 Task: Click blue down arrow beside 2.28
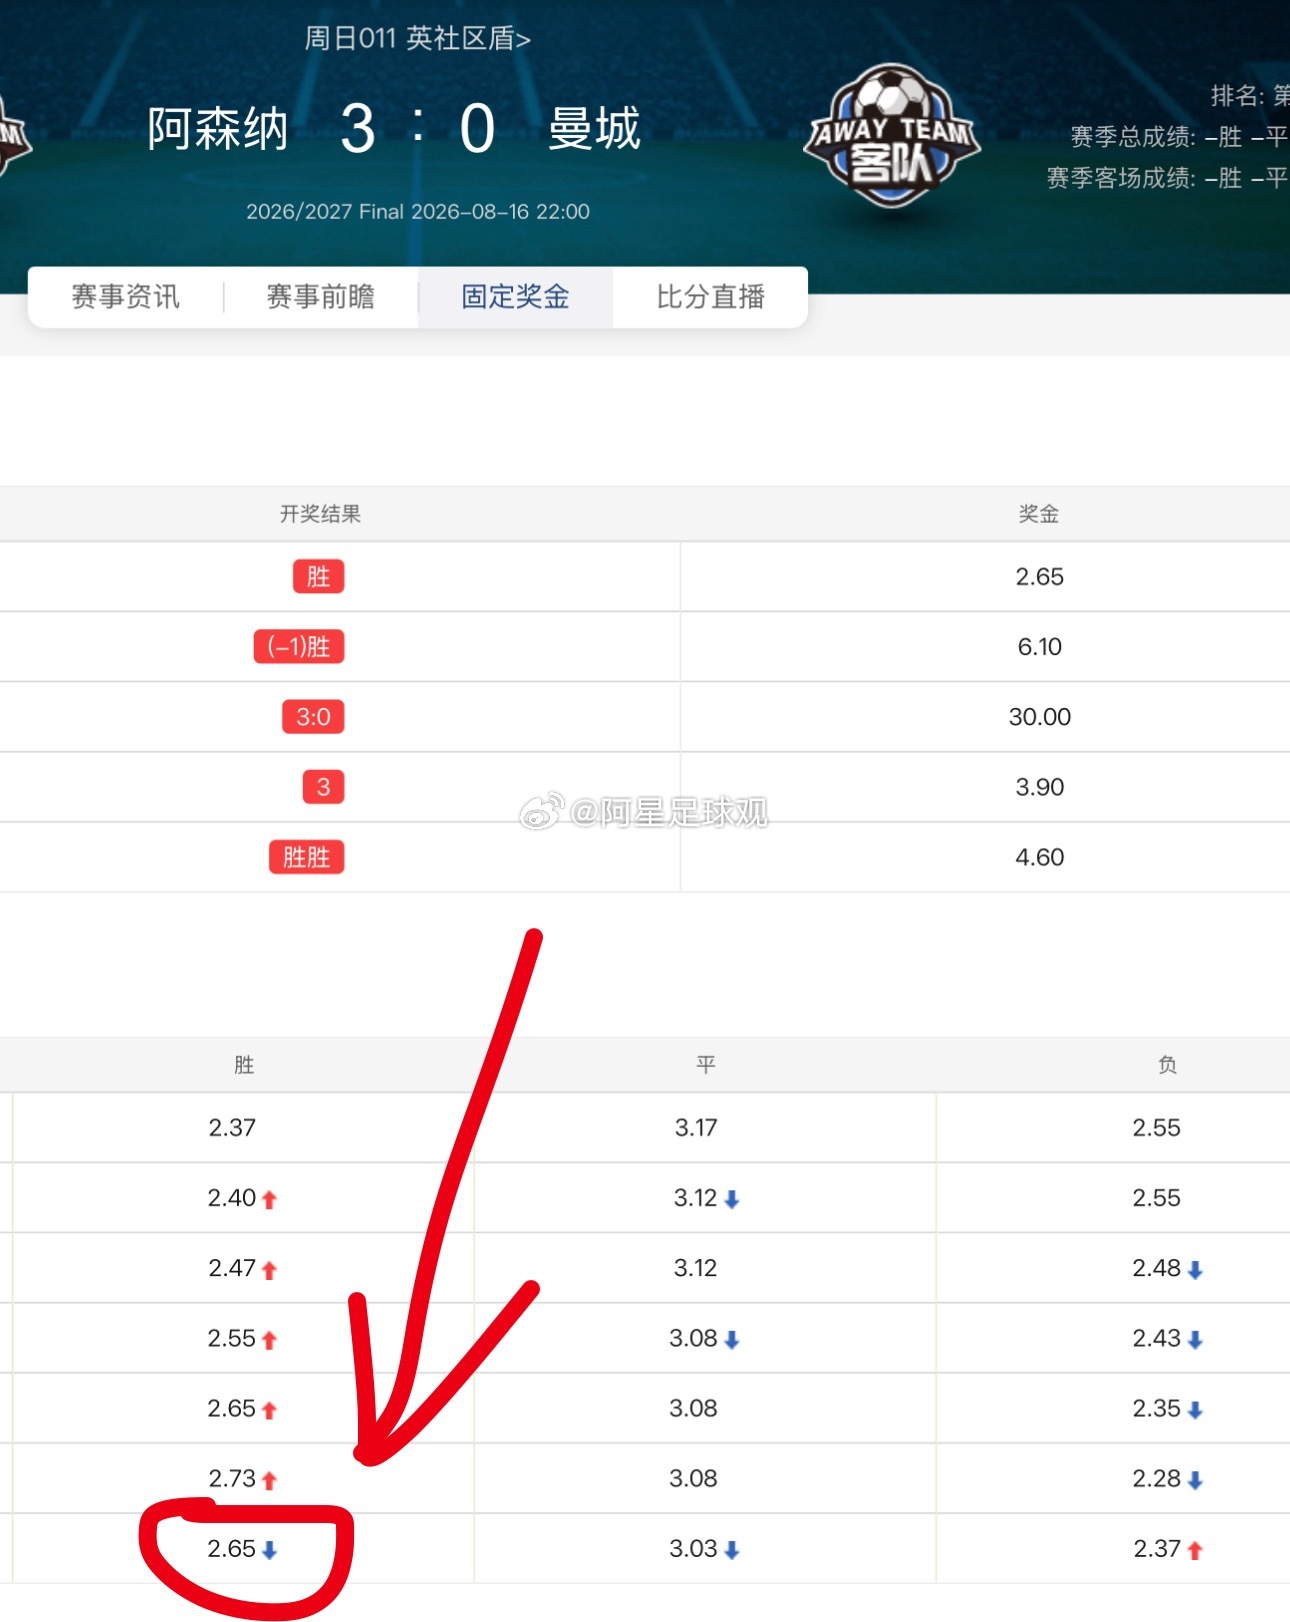click(x=1195, y=1480)
